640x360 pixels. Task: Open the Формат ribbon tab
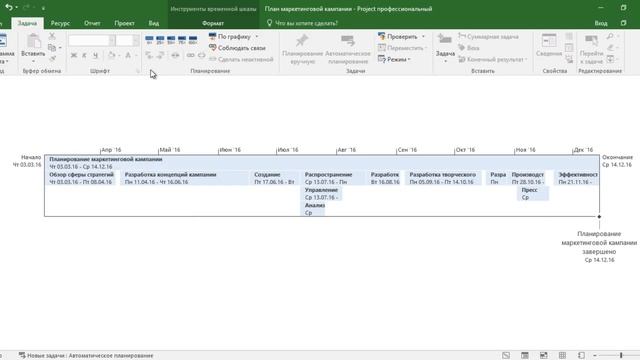tap(213, 23)
